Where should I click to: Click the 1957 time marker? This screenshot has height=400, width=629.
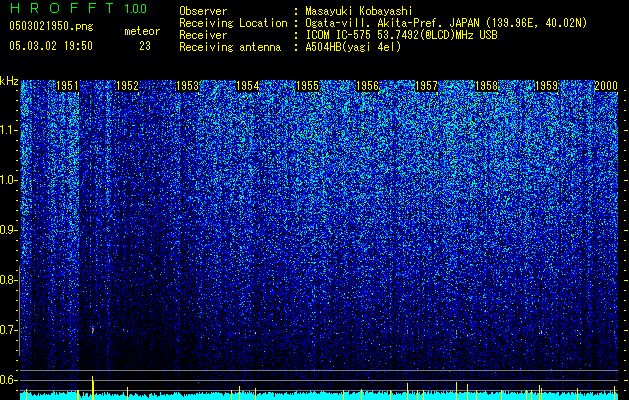click(426, 86)
